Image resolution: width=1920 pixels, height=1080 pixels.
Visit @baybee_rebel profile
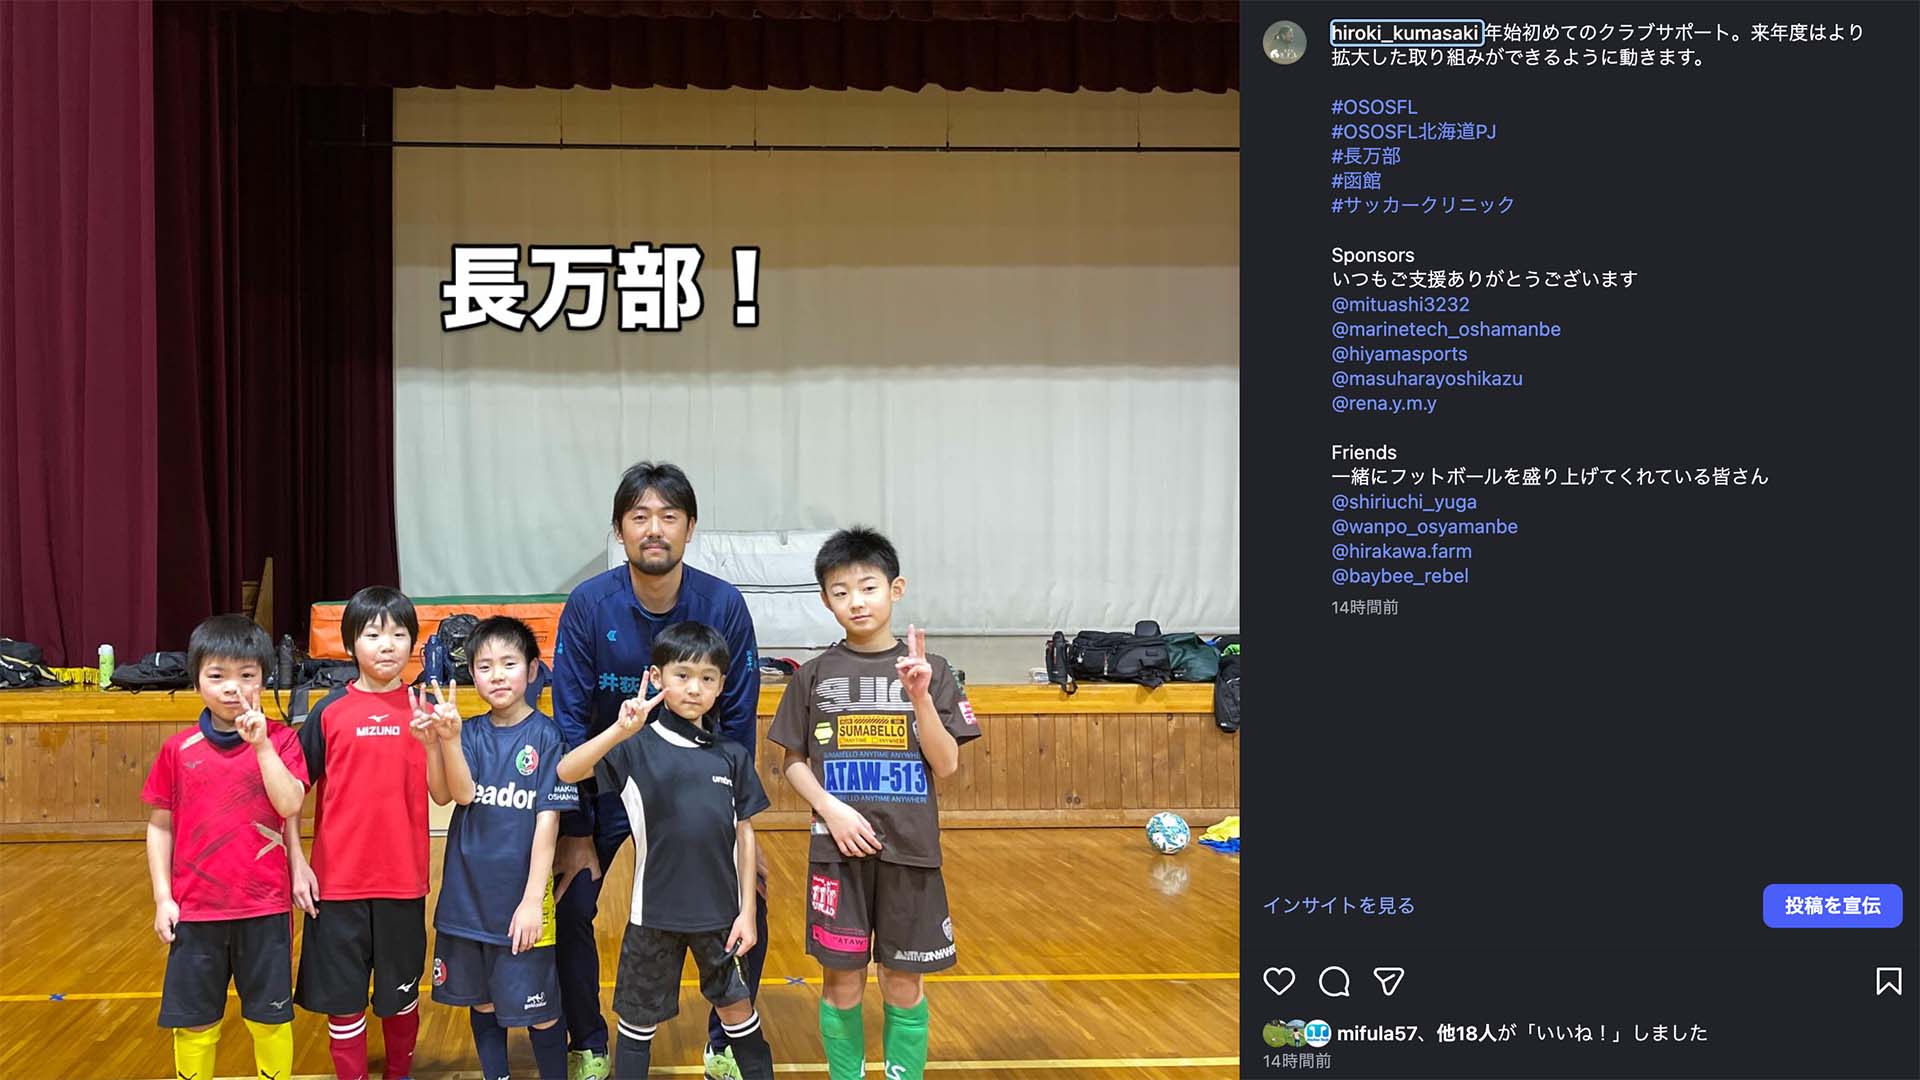pos(1400,576)
